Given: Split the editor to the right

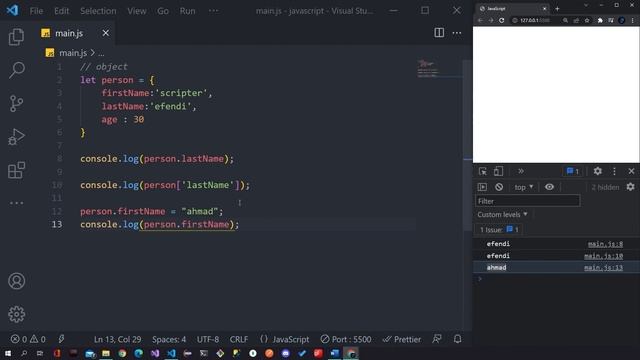Looking at the screenshot, I should [439, 33].
